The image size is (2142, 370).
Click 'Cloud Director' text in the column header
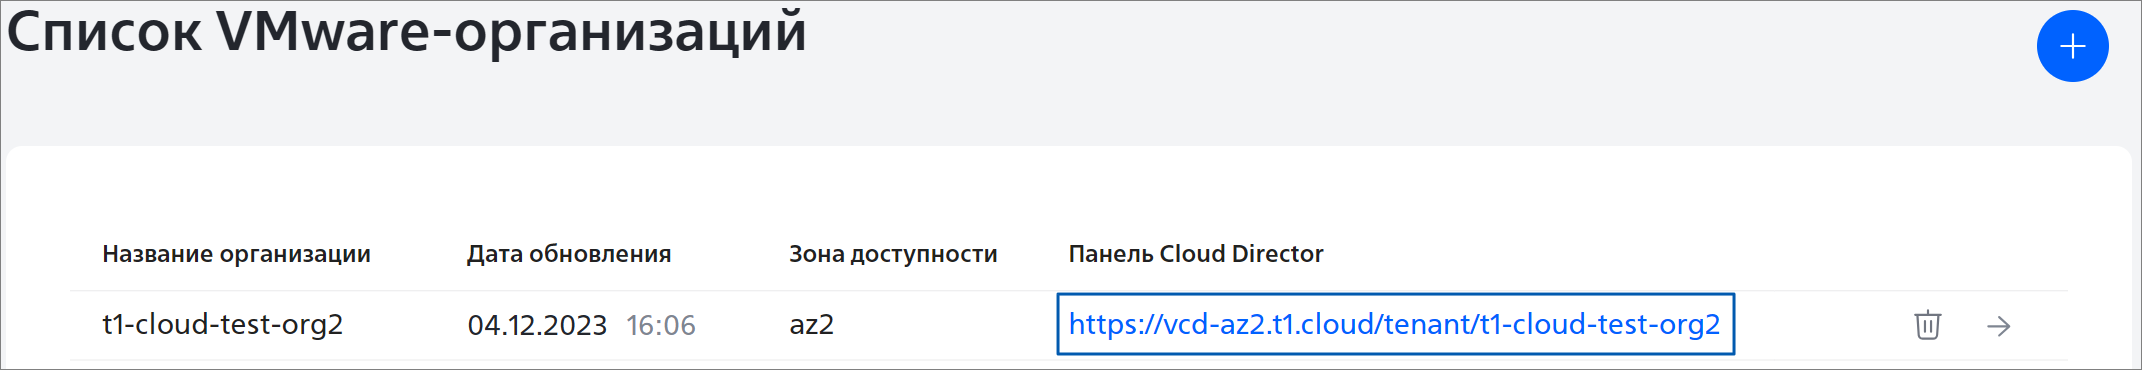click(x=1241, y=254)
